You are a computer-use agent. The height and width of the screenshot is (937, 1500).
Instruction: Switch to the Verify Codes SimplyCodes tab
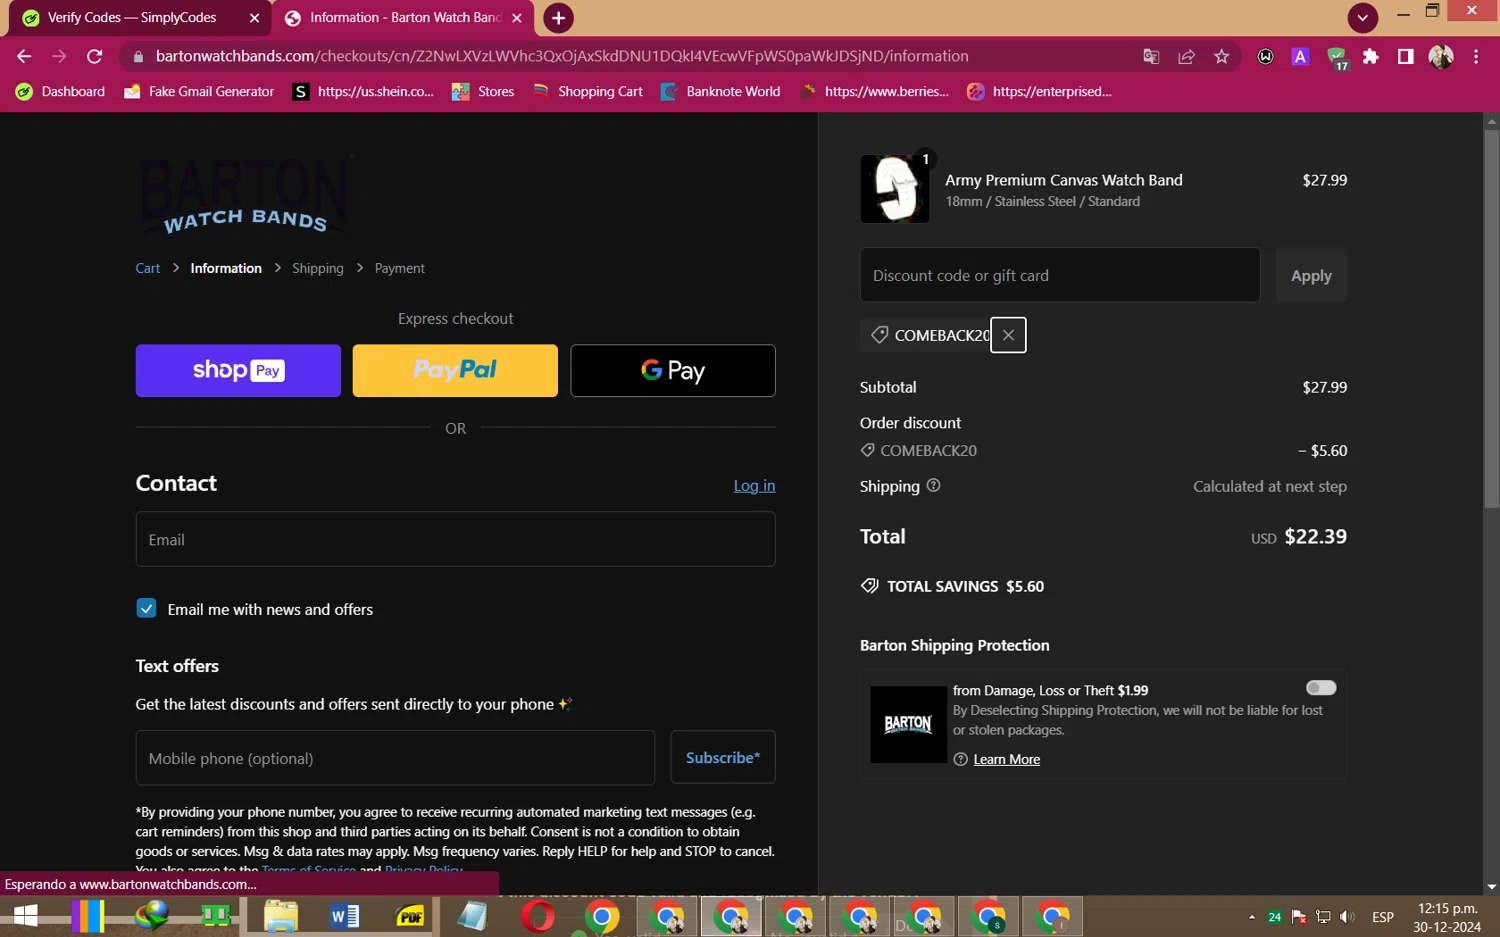click(130, 18)
